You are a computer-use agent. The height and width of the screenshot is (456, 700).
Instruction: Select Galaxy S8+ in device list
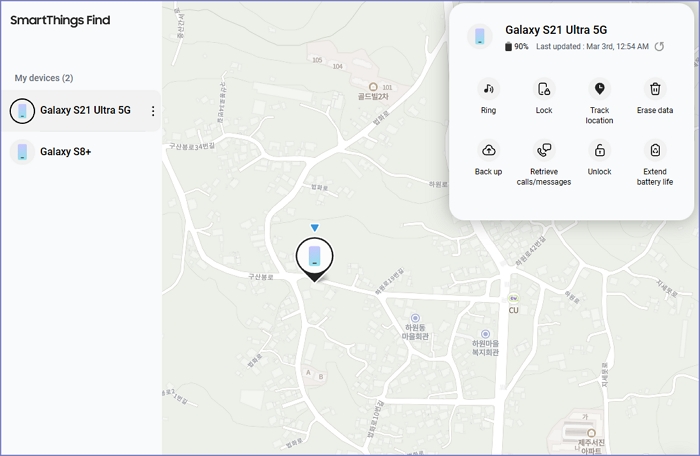click(x=80, y=152)
